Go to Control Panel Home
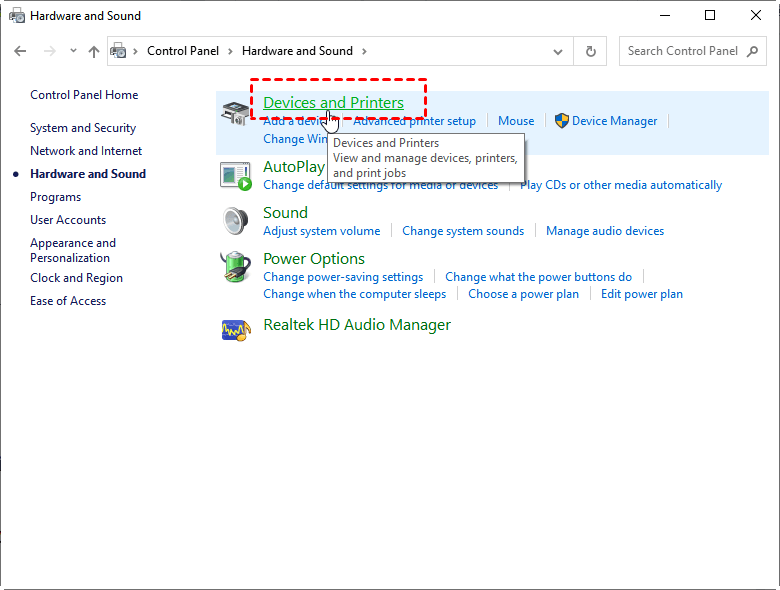 tap(84, 95)
